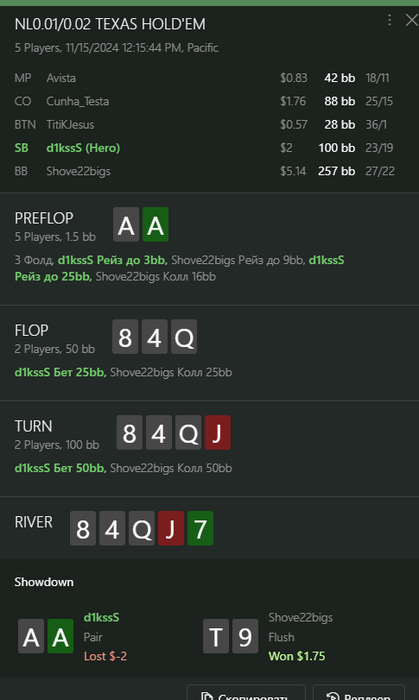Click the 8 card in the flop row
This screenshot has height=700, width=419.
tap(125, 337)
